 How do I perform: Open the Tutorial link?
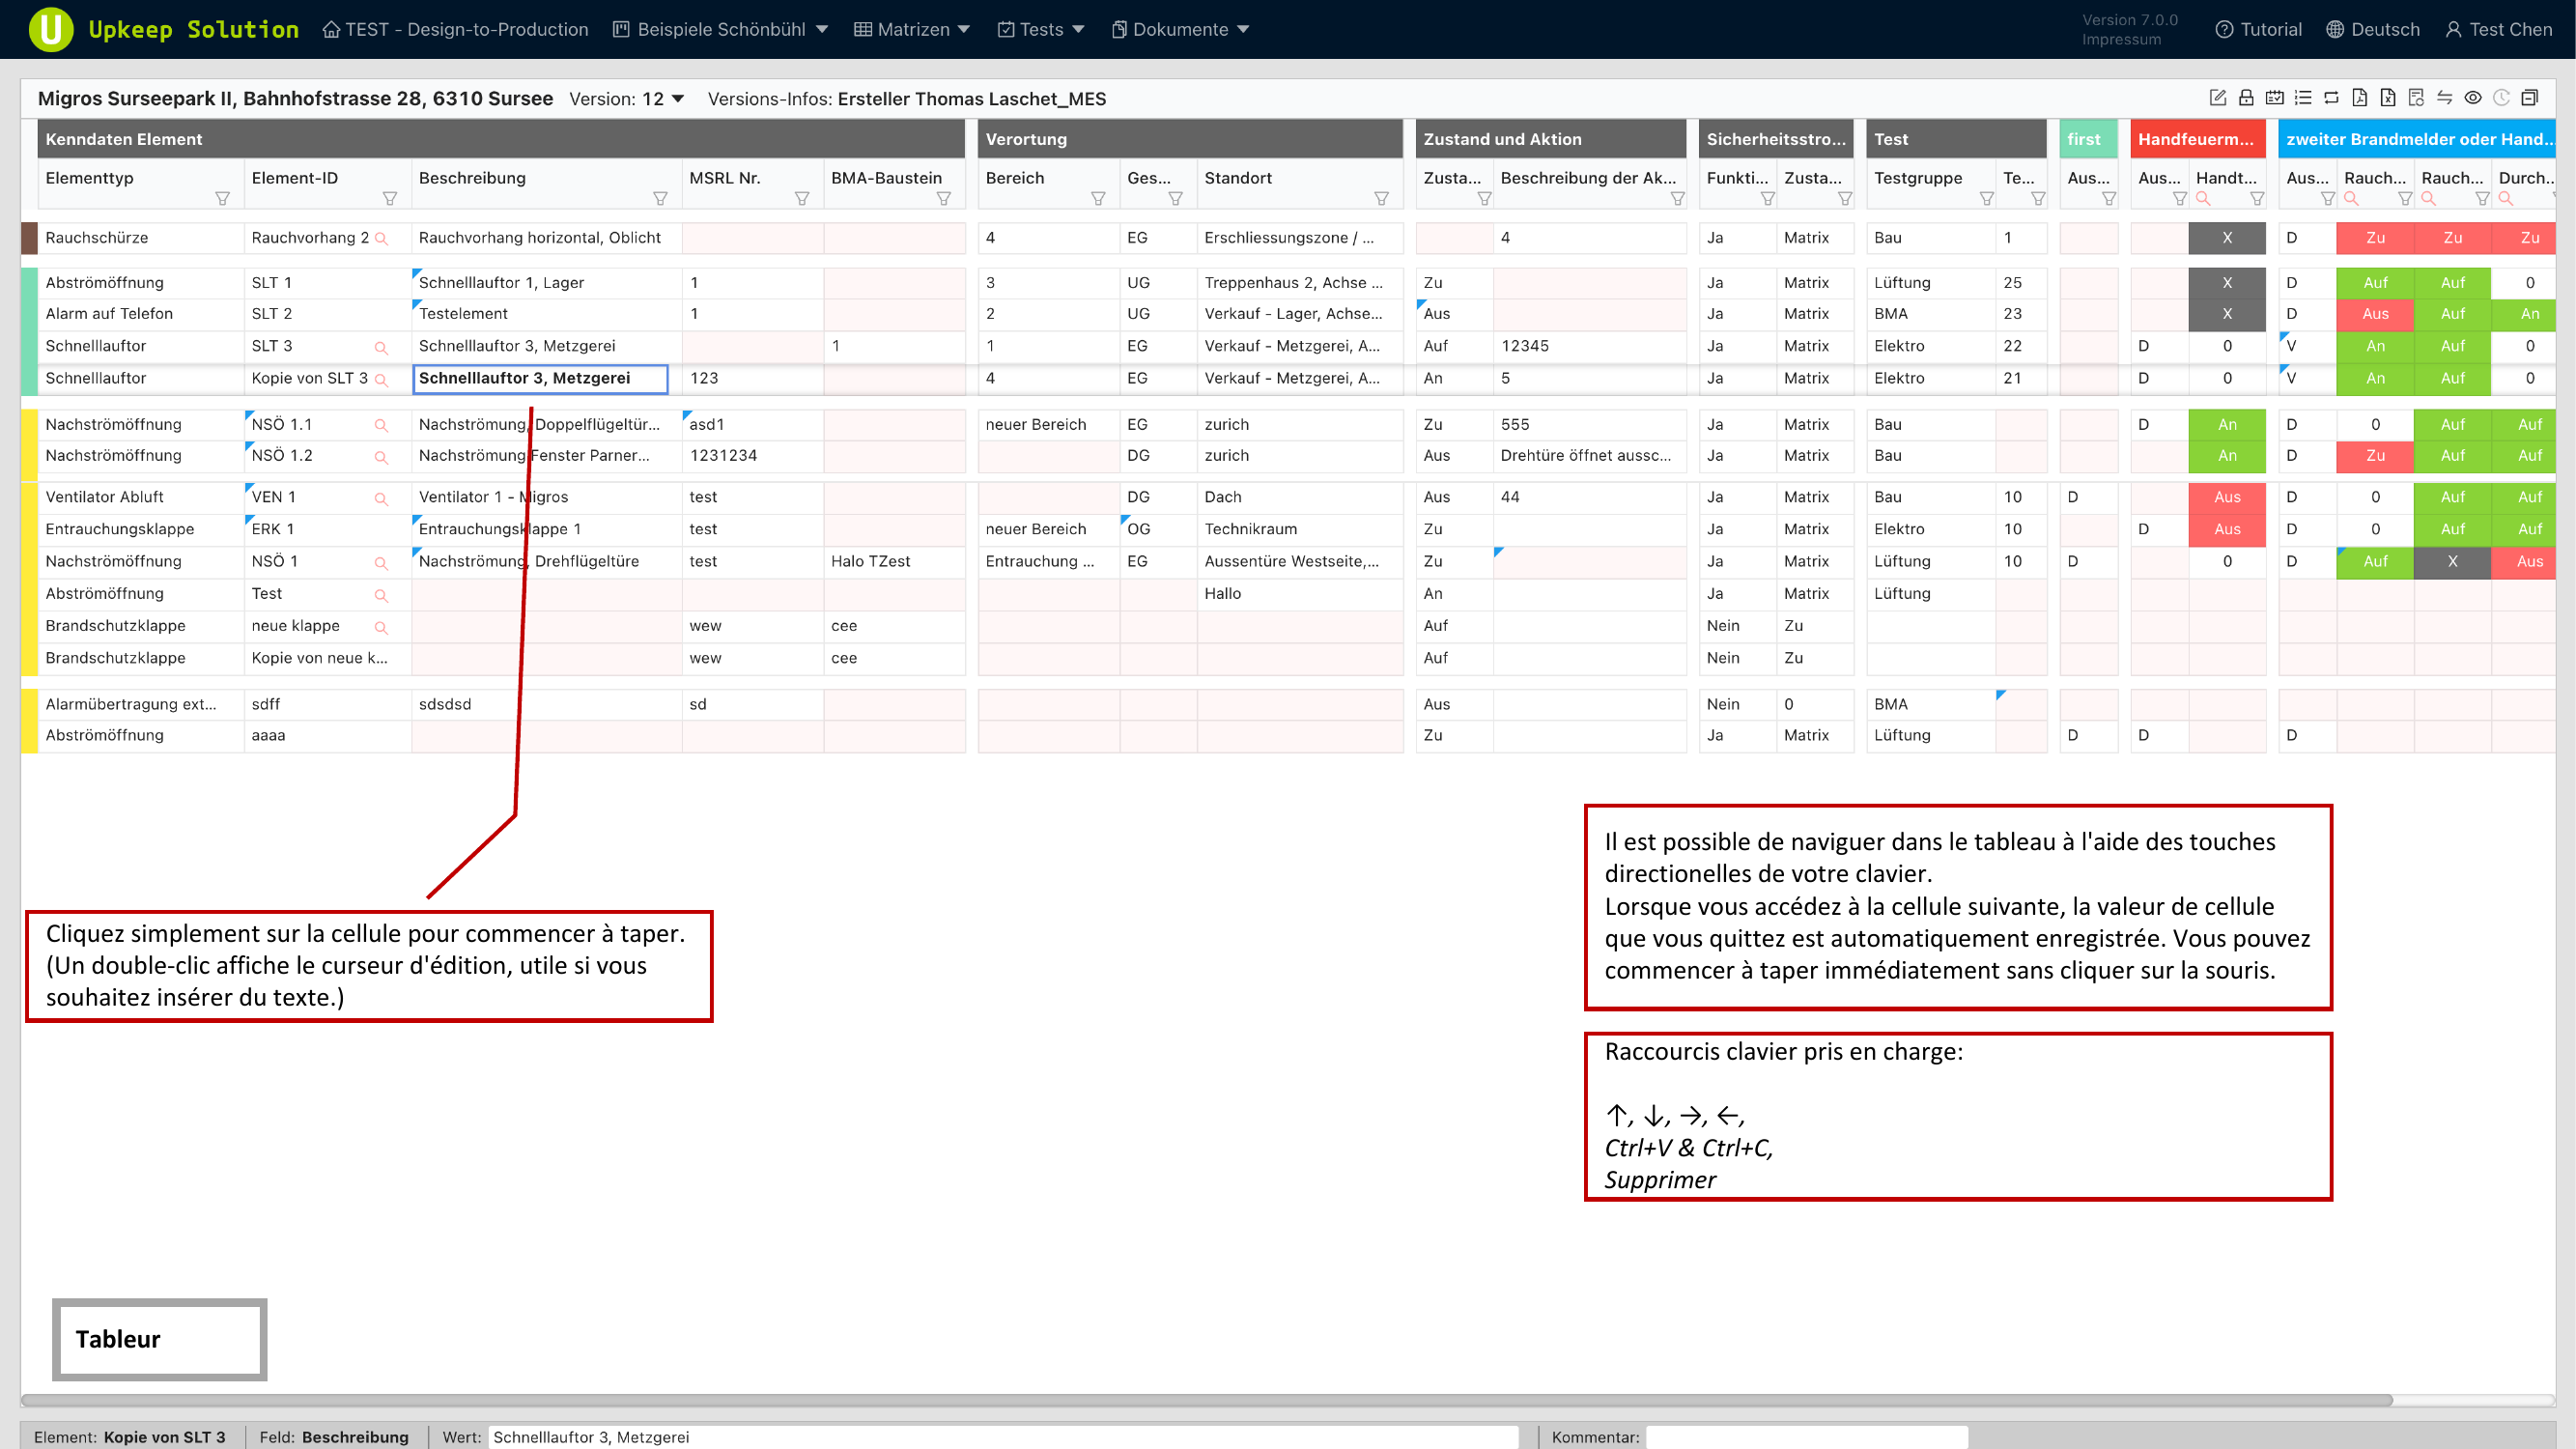(2258, 29)
